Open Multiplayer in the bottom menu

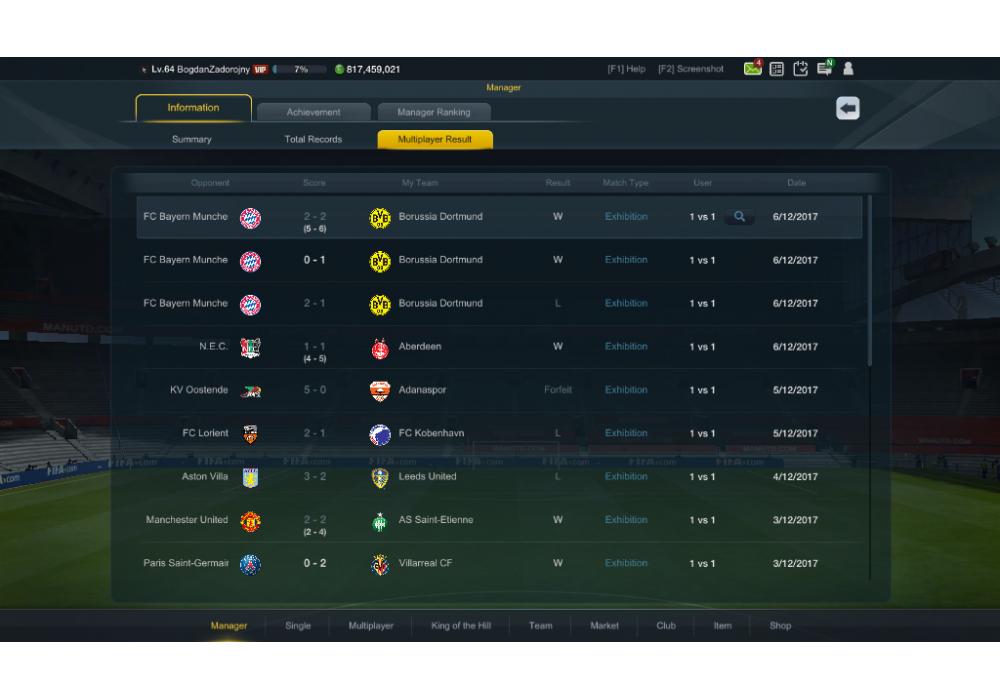coord(371,625)
